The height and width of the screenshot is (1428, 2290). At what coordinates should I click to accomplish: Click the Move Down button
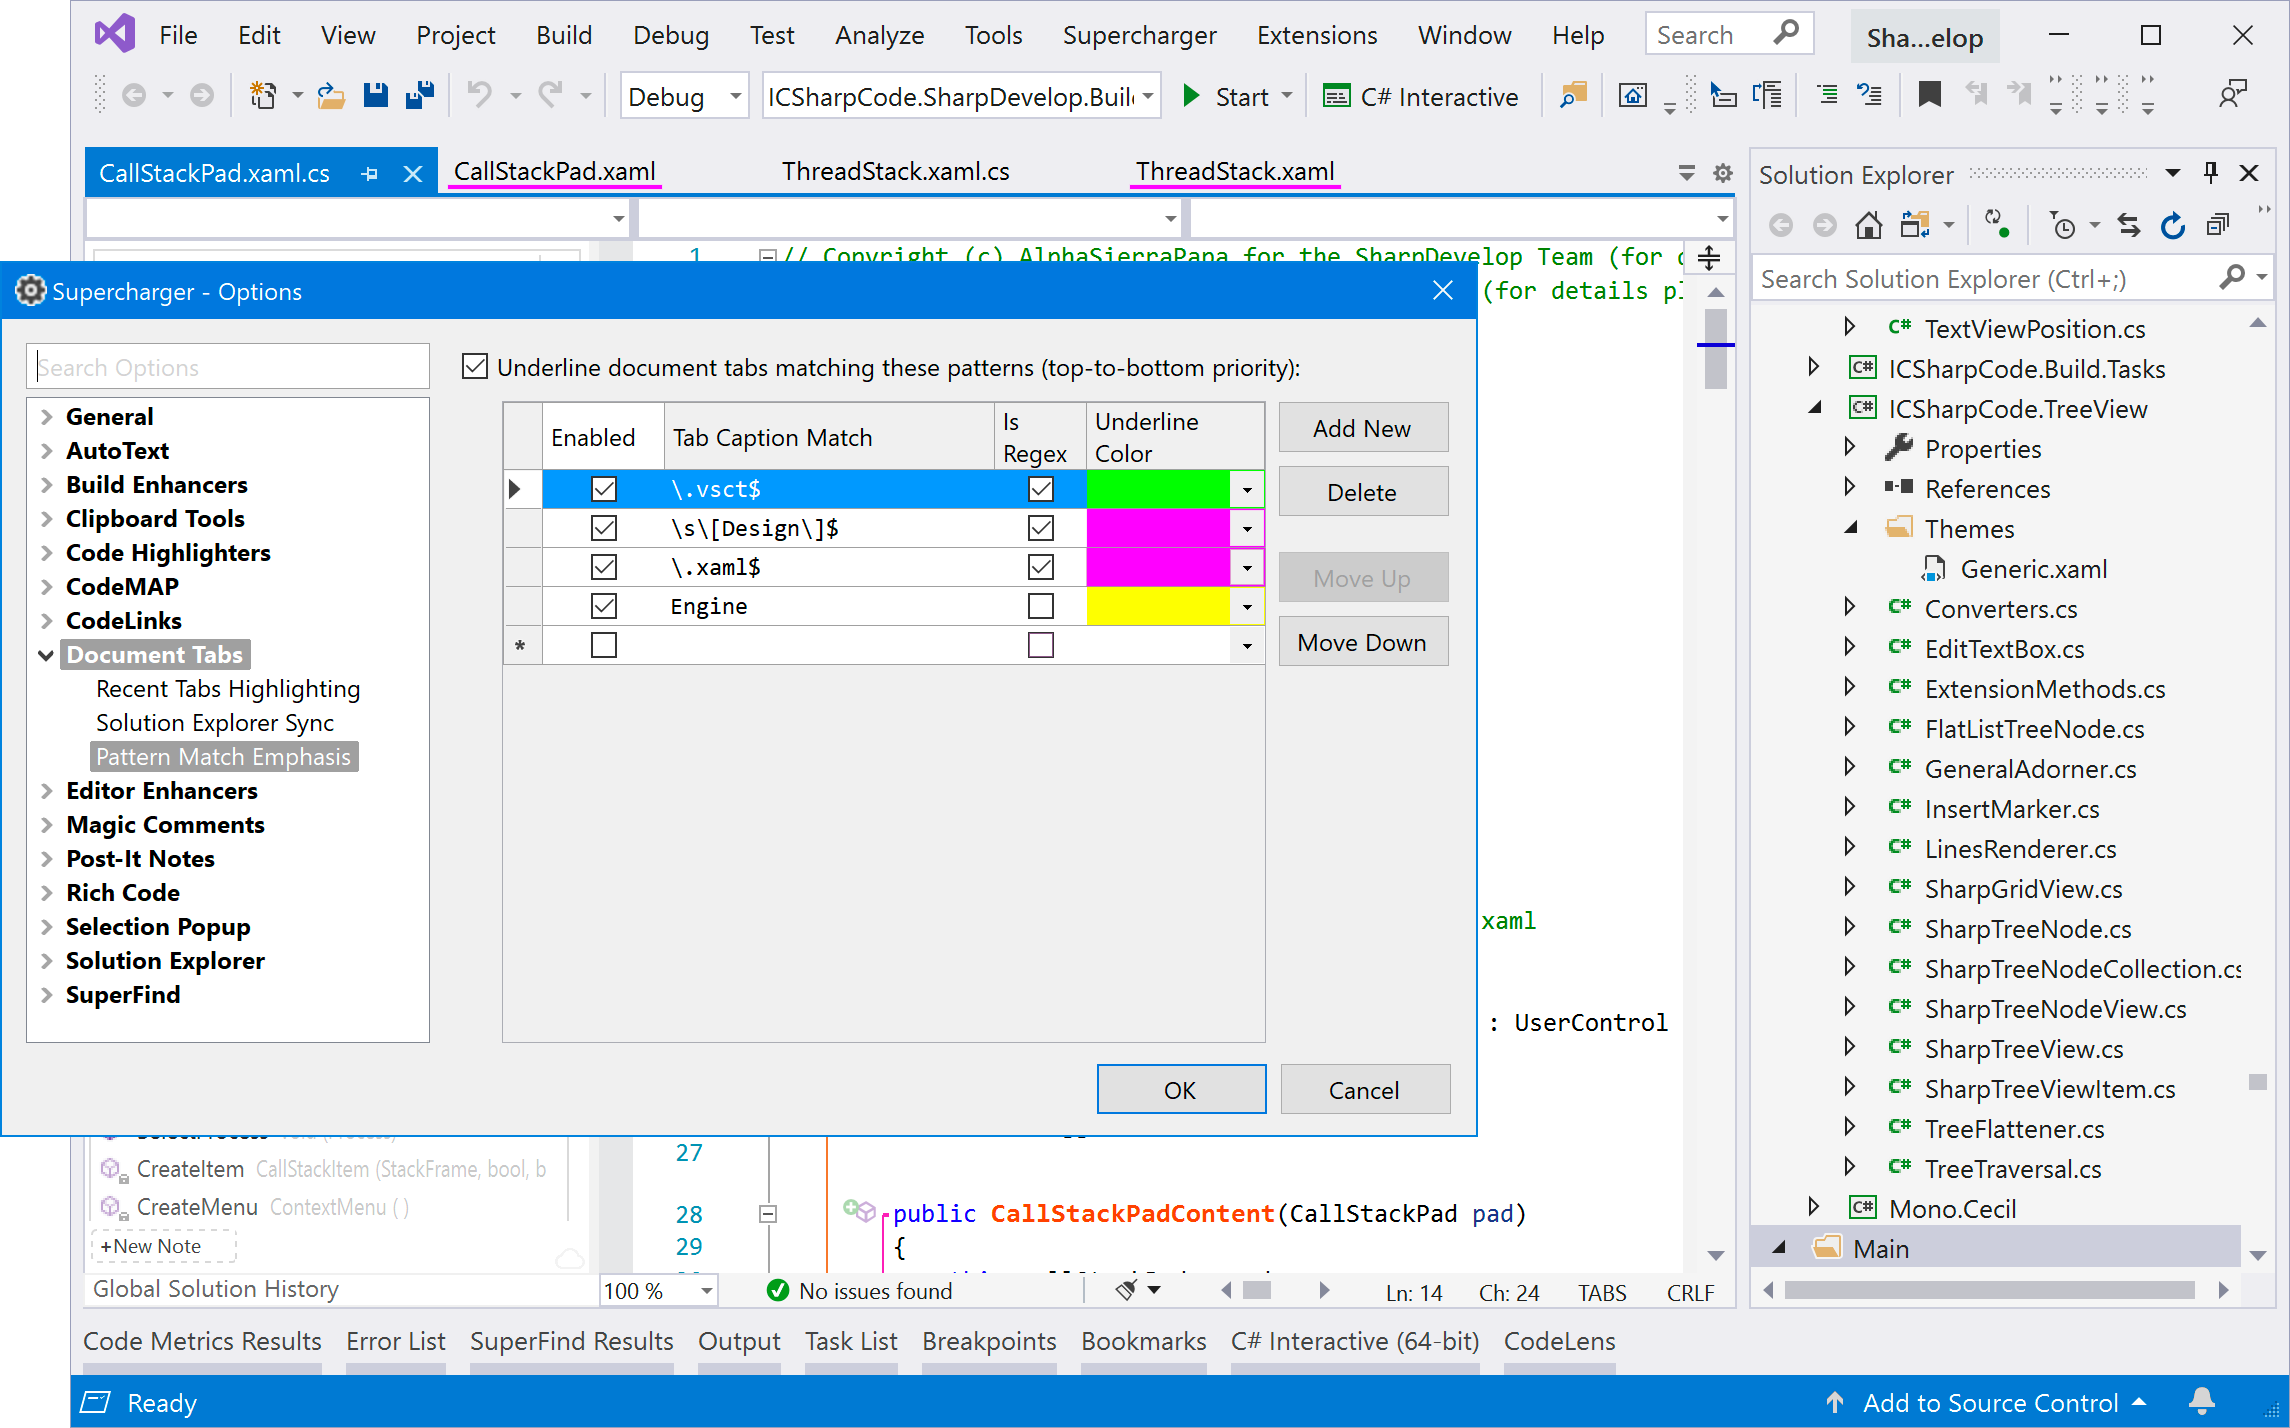1362,642
